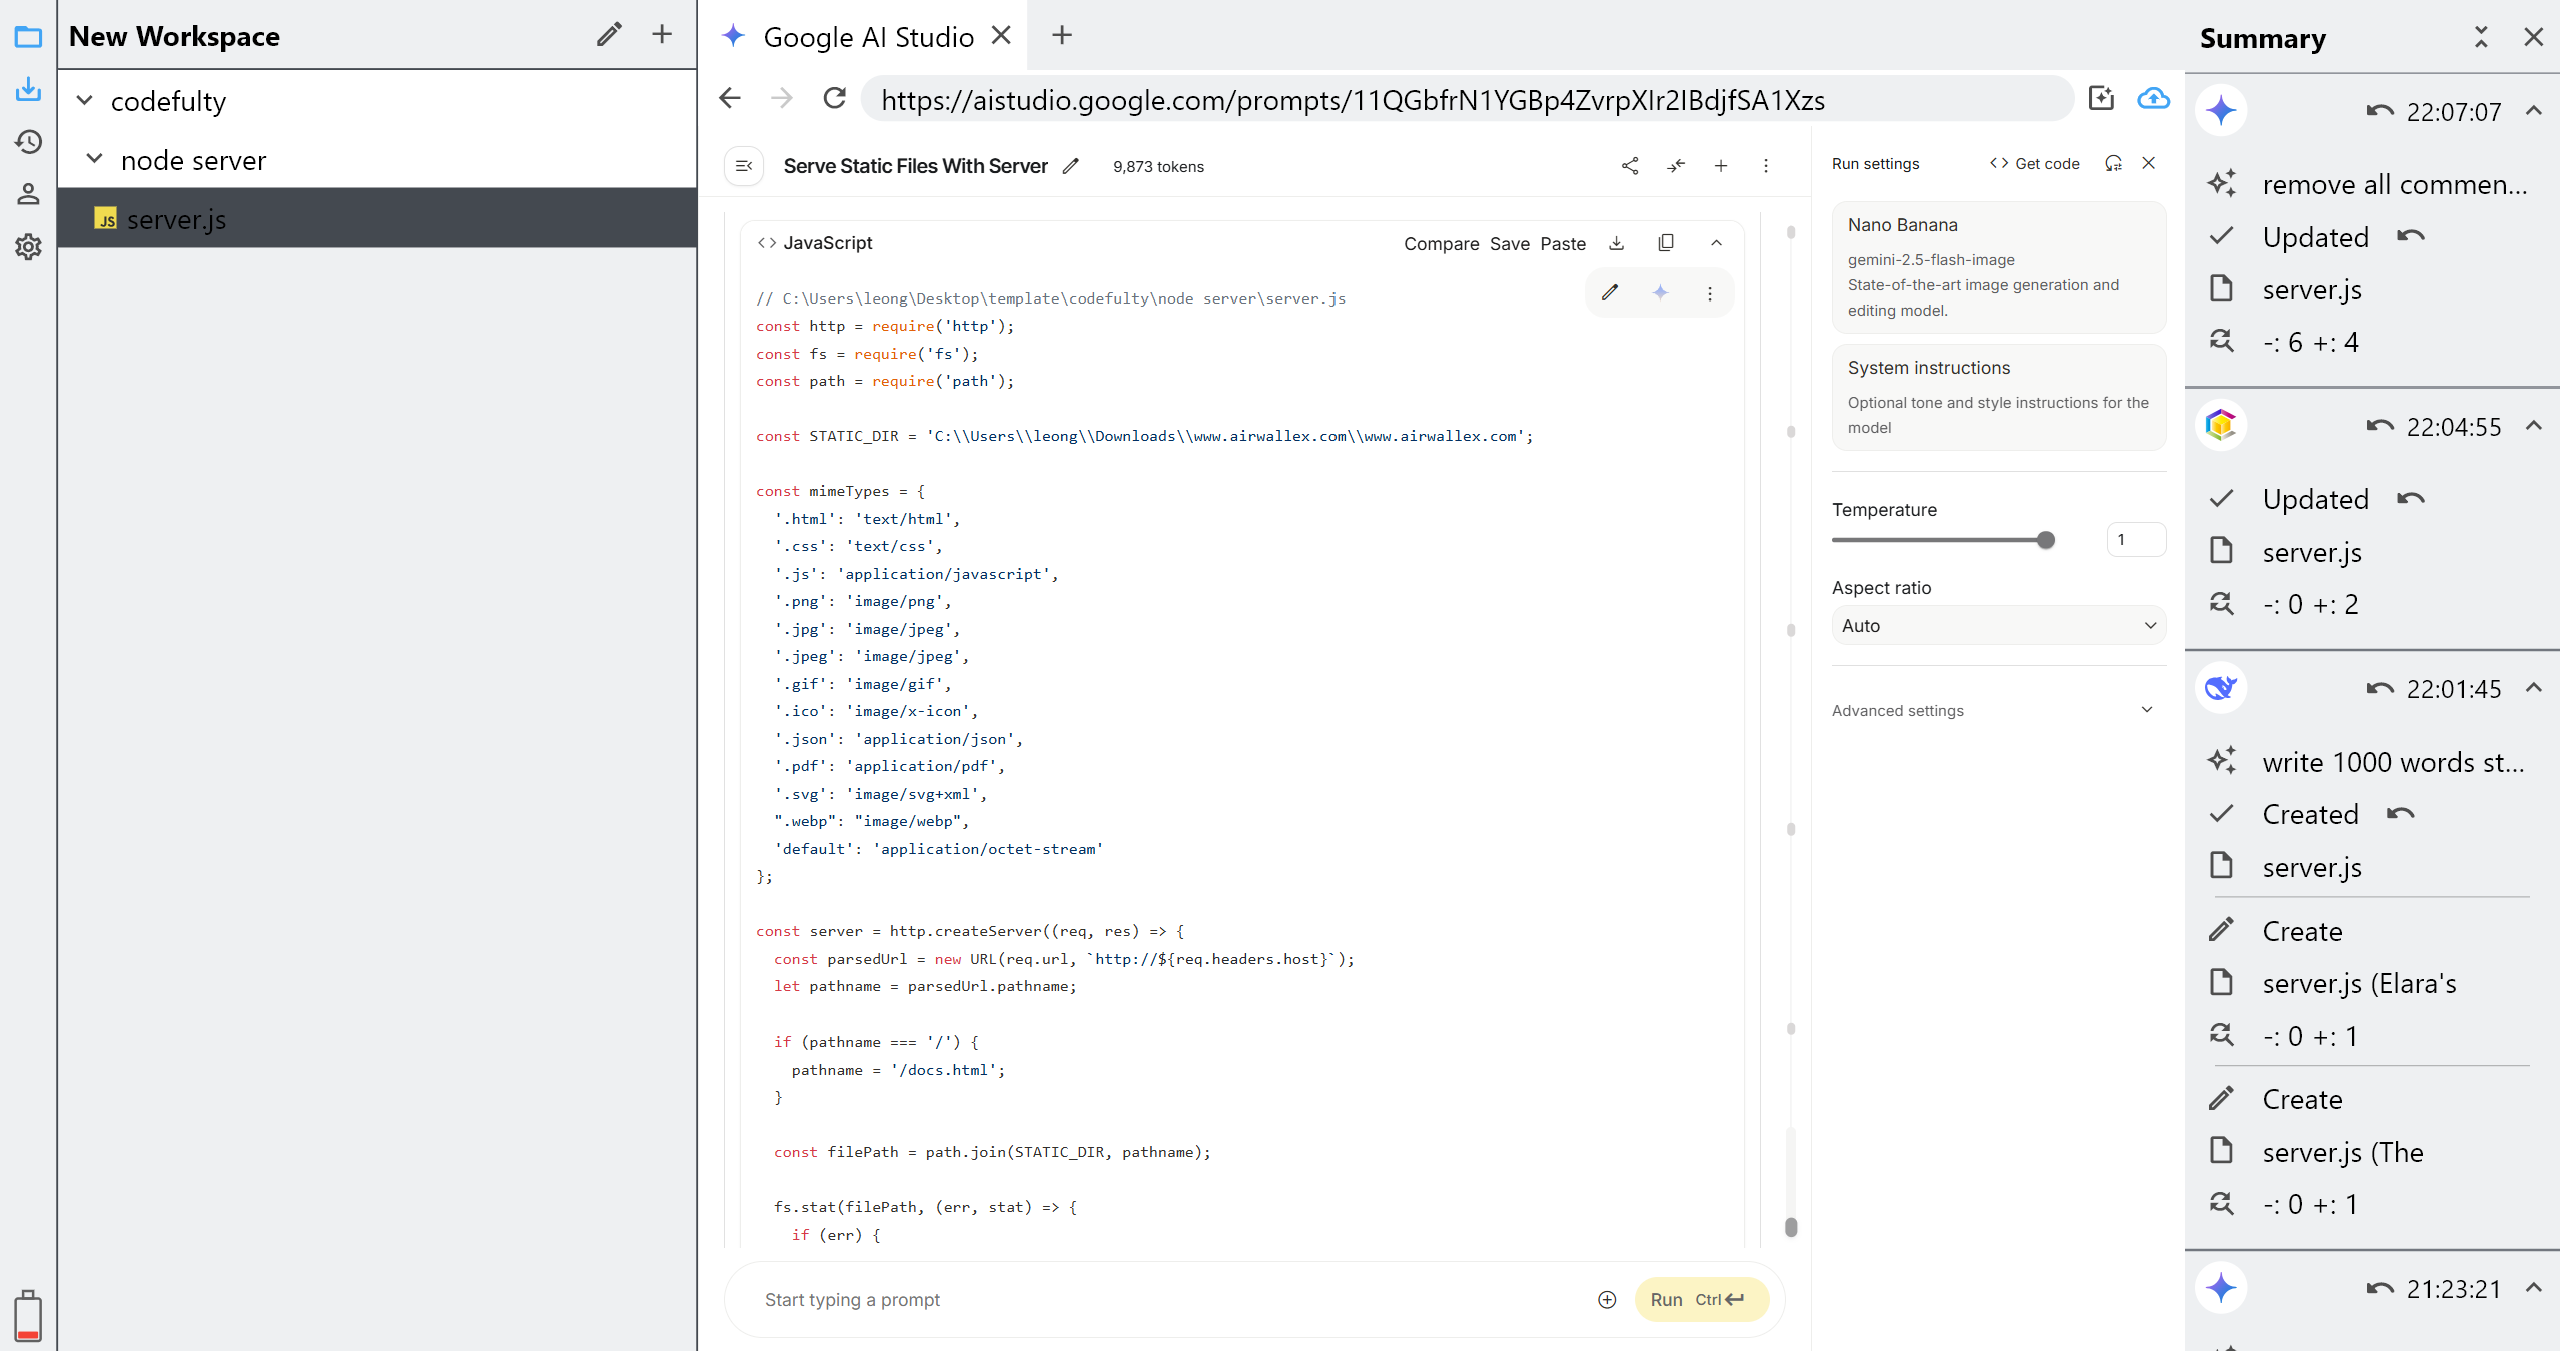This screenshot has width=2560, height=1351.
Task: Click the copy code icon in JavaScript block
Action: (x=1666, y=243)
